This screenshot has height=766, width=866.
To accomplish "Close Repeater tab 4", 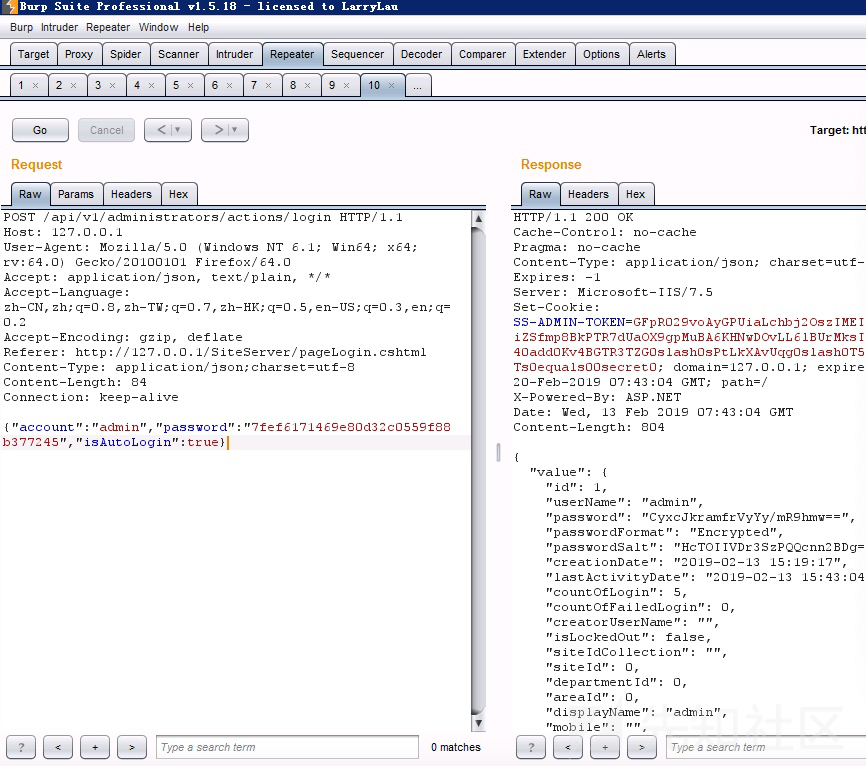I will (151, 86).
